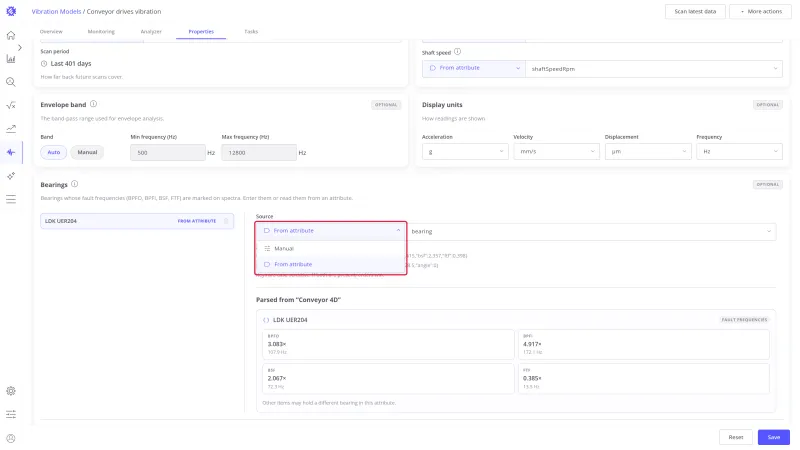Open the square-root formula sidebar icon

pyautogui.click(x=11, y=106)
